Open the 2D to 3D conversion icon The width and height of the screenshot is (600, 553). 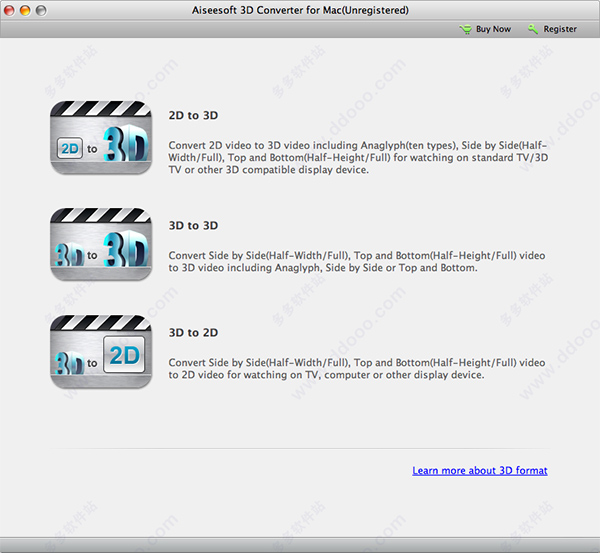(x=101, y=138)
